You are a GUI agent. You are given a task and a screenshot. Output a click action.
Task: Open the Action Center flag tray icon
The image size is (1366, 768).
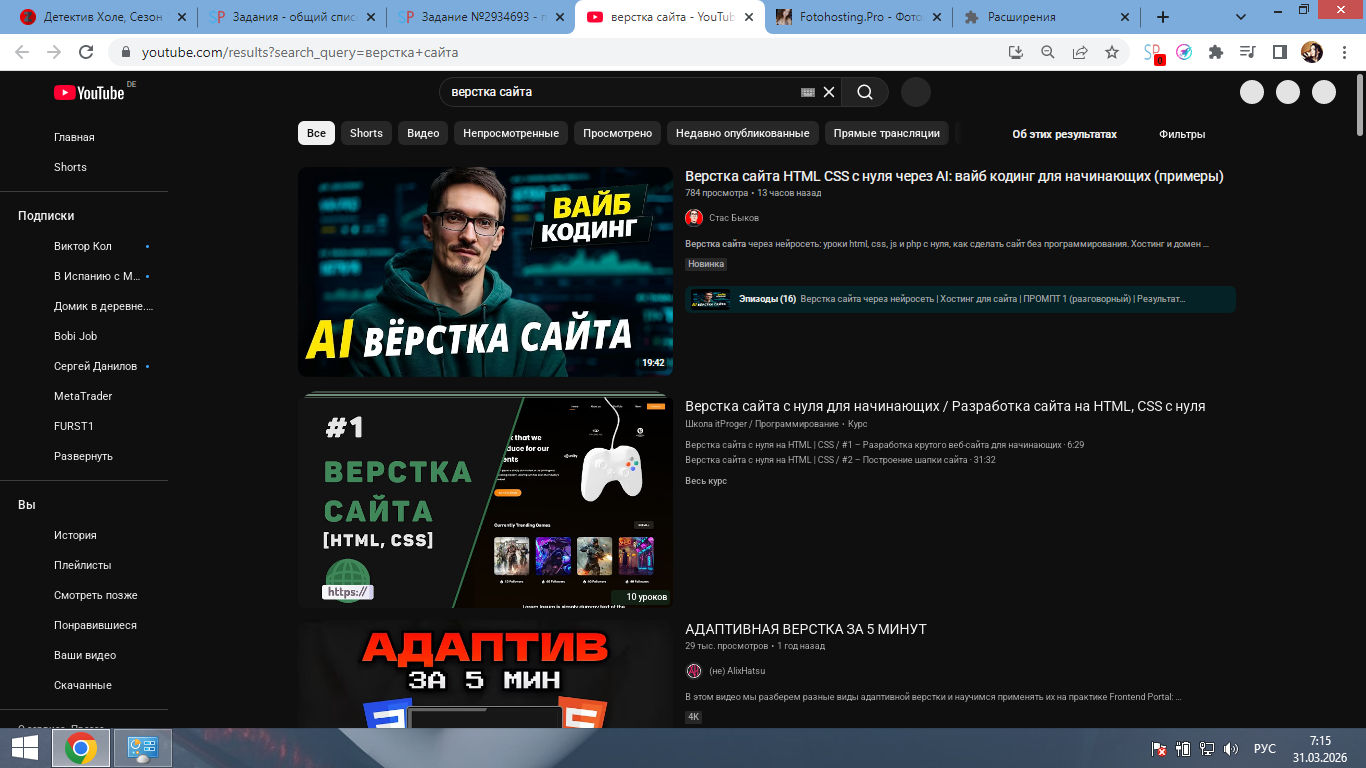(x=1160, y=748)
